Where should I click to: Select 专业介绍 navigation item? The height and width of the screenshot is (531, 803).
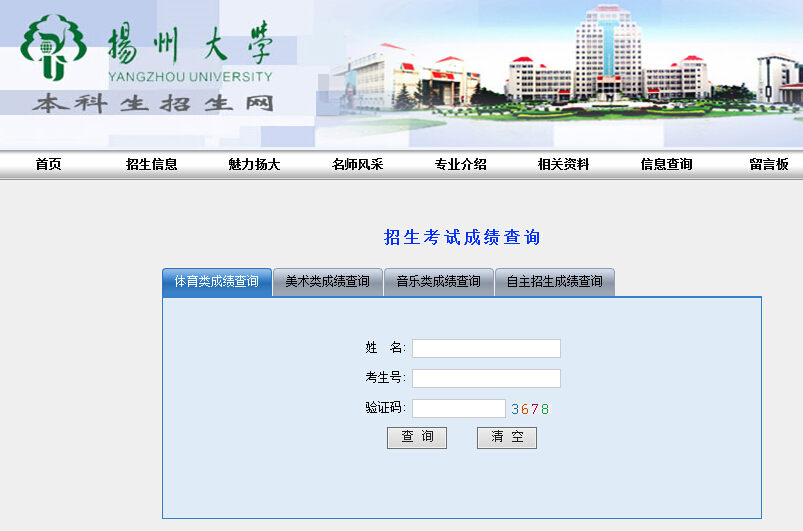pos(460,164)
